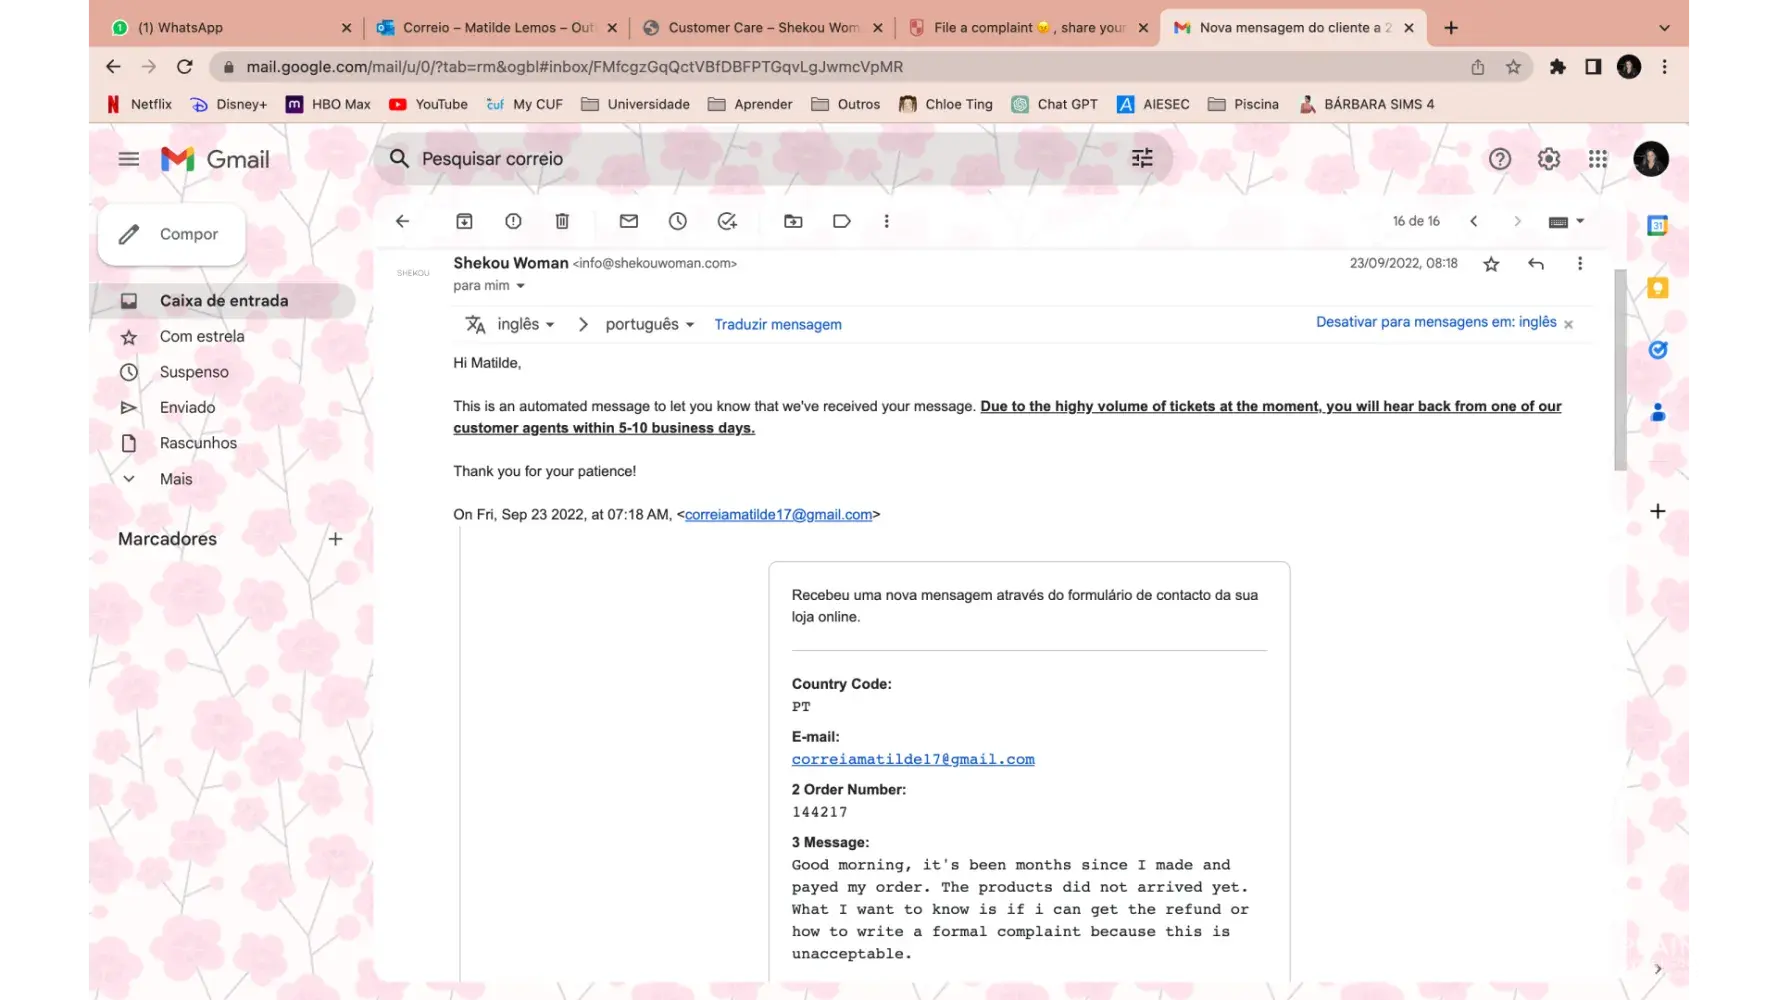
Task: Add email to Tasks
Action: pos(727,221)
